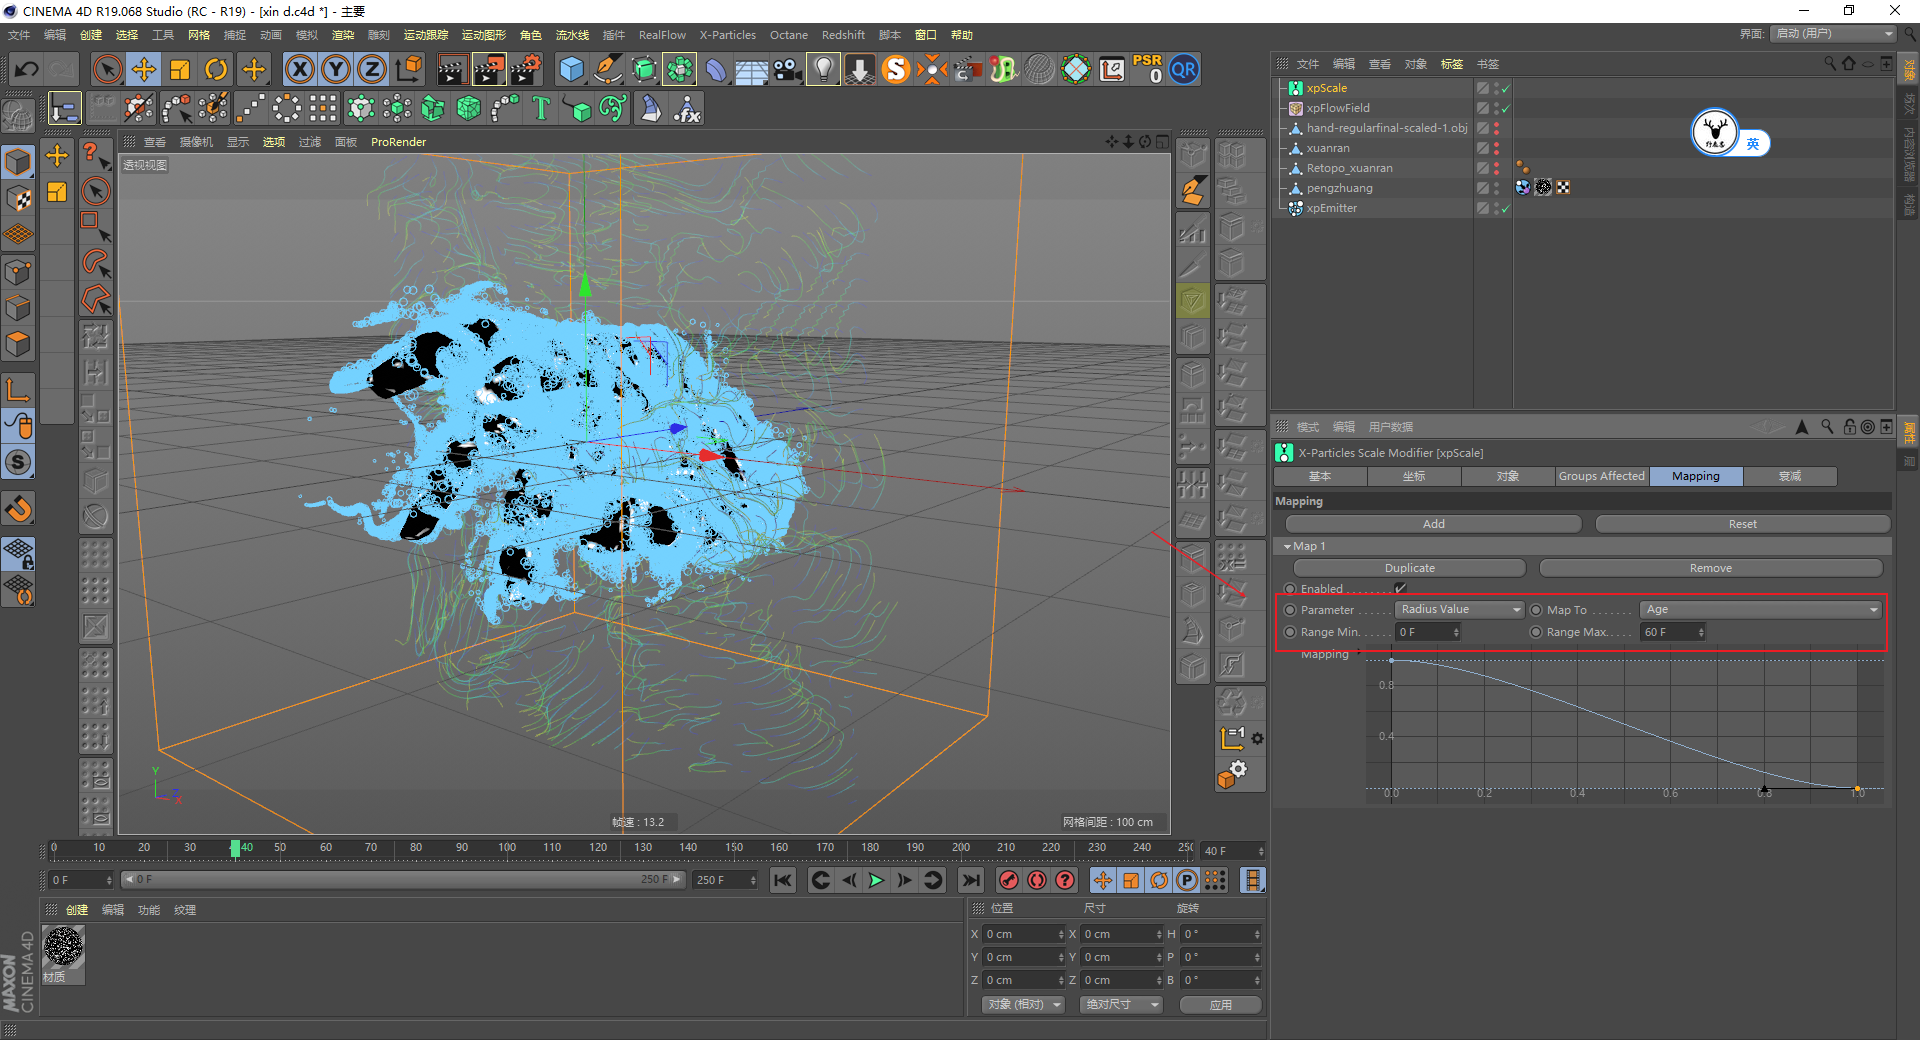Toggle the Map 1 Enabled checkbox
This screenshot has width=1920, height=1040.
(1400, 589)
